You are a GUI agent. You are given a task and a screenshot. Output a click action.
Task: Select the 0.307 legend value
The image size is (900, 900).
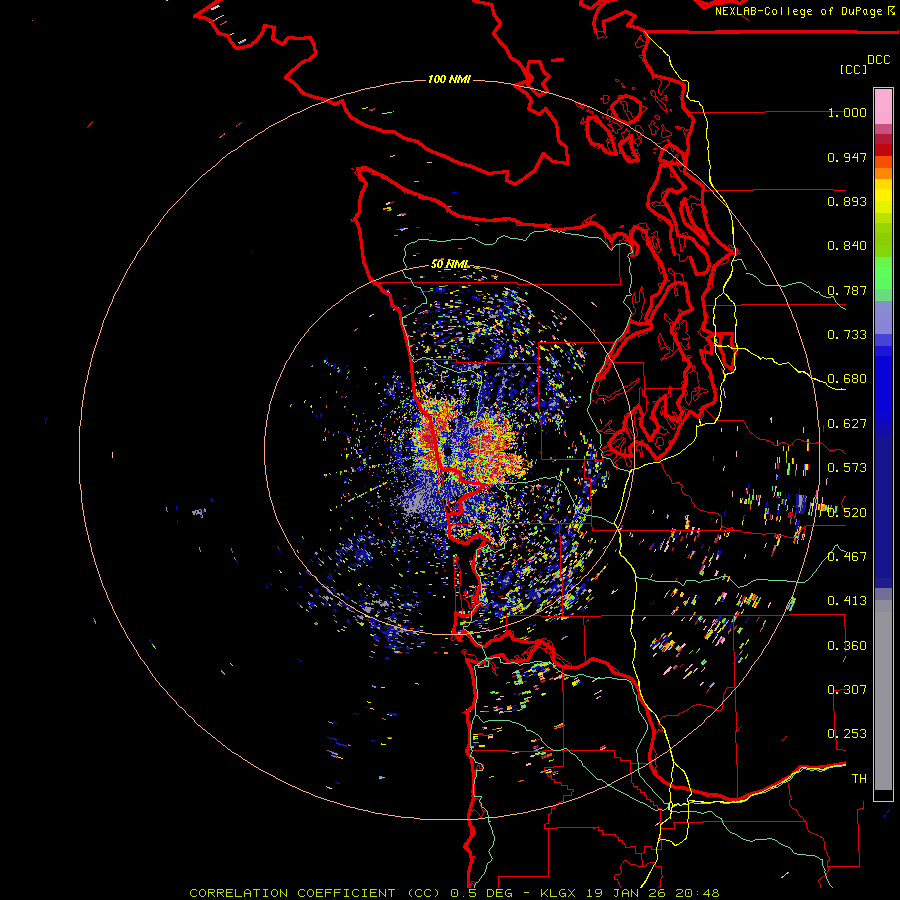click(847, 689)
